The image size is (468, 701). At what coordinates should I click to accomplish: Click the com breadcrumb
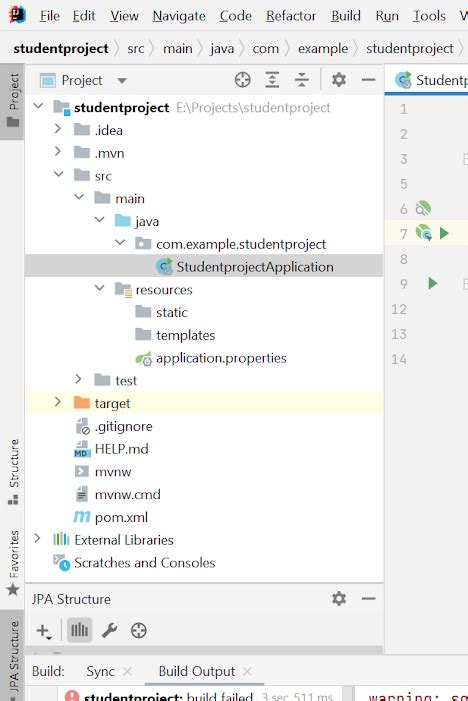[x=266, y=48]
